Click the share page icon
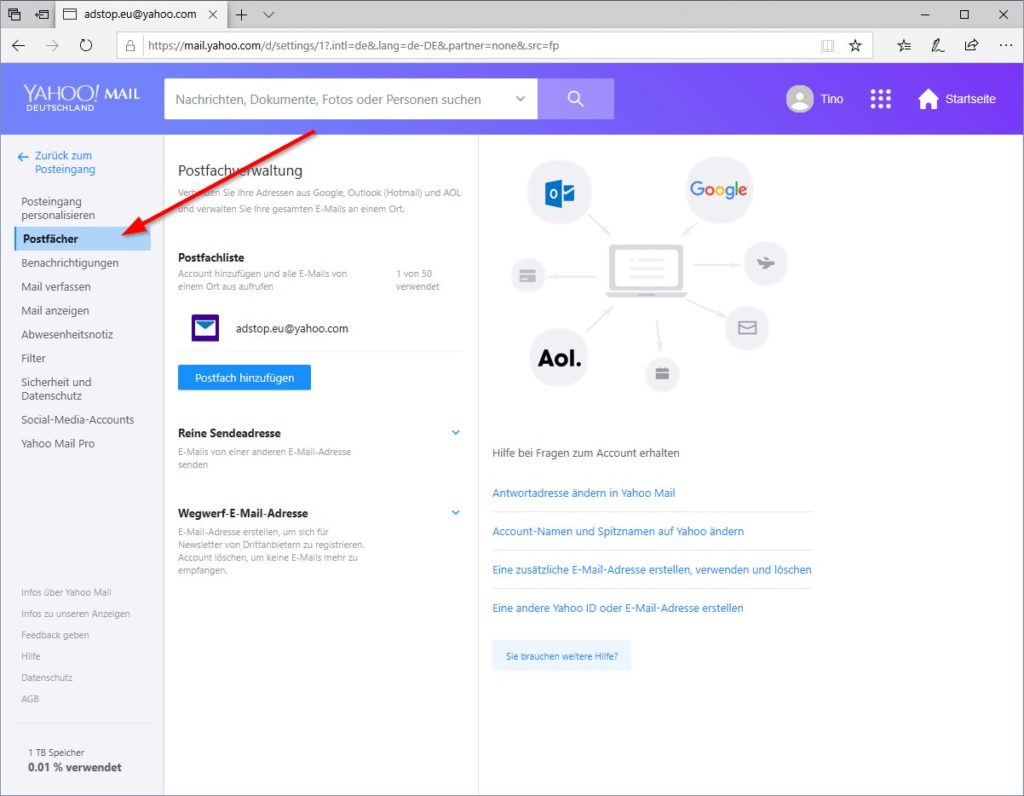The image size is (1024, 796). (x=972, y=46)
